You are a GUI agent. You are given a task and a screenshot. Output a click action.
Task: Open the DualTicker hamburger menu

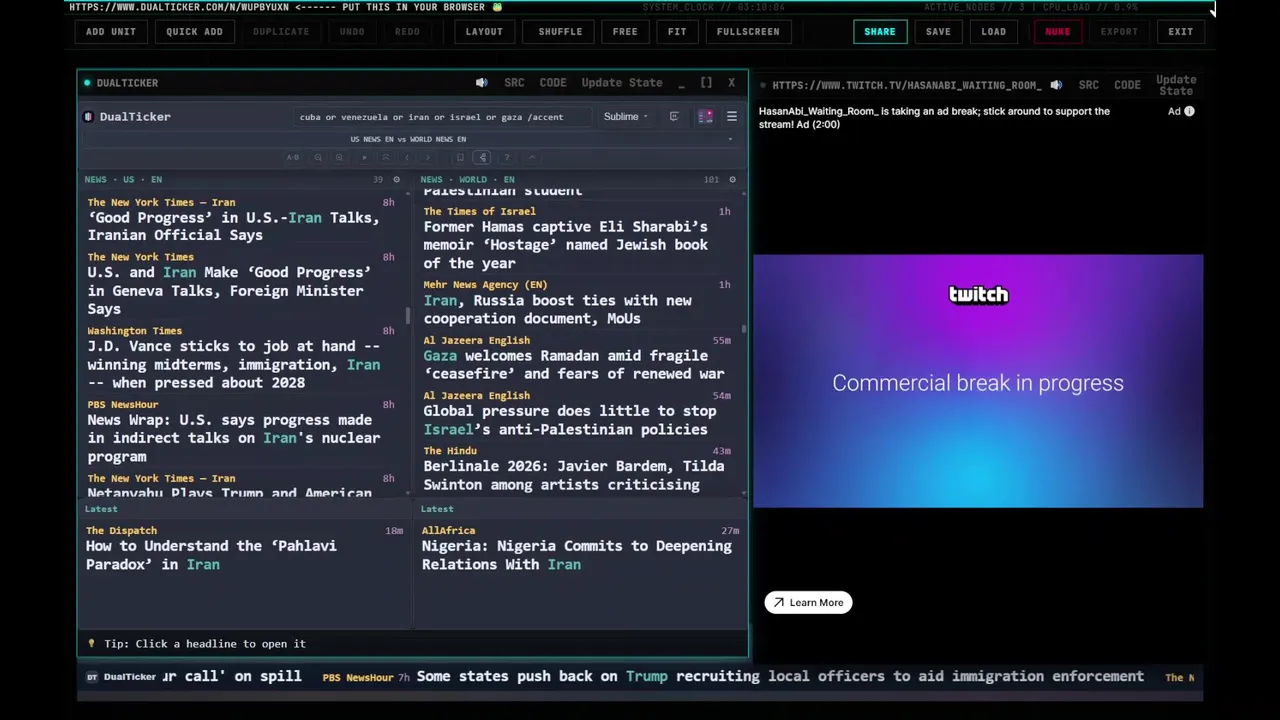pyautogui.click(x=731, y=117)
